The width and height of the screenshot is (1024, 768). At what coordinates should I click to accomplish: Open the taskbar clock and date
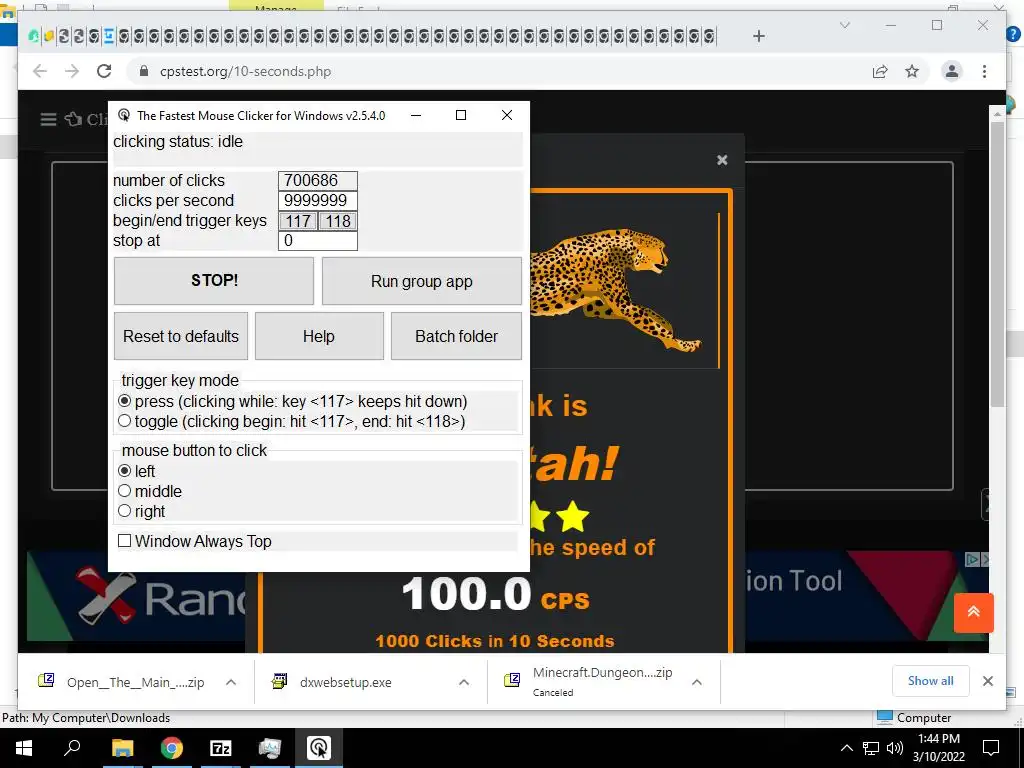tap(938, 748)
